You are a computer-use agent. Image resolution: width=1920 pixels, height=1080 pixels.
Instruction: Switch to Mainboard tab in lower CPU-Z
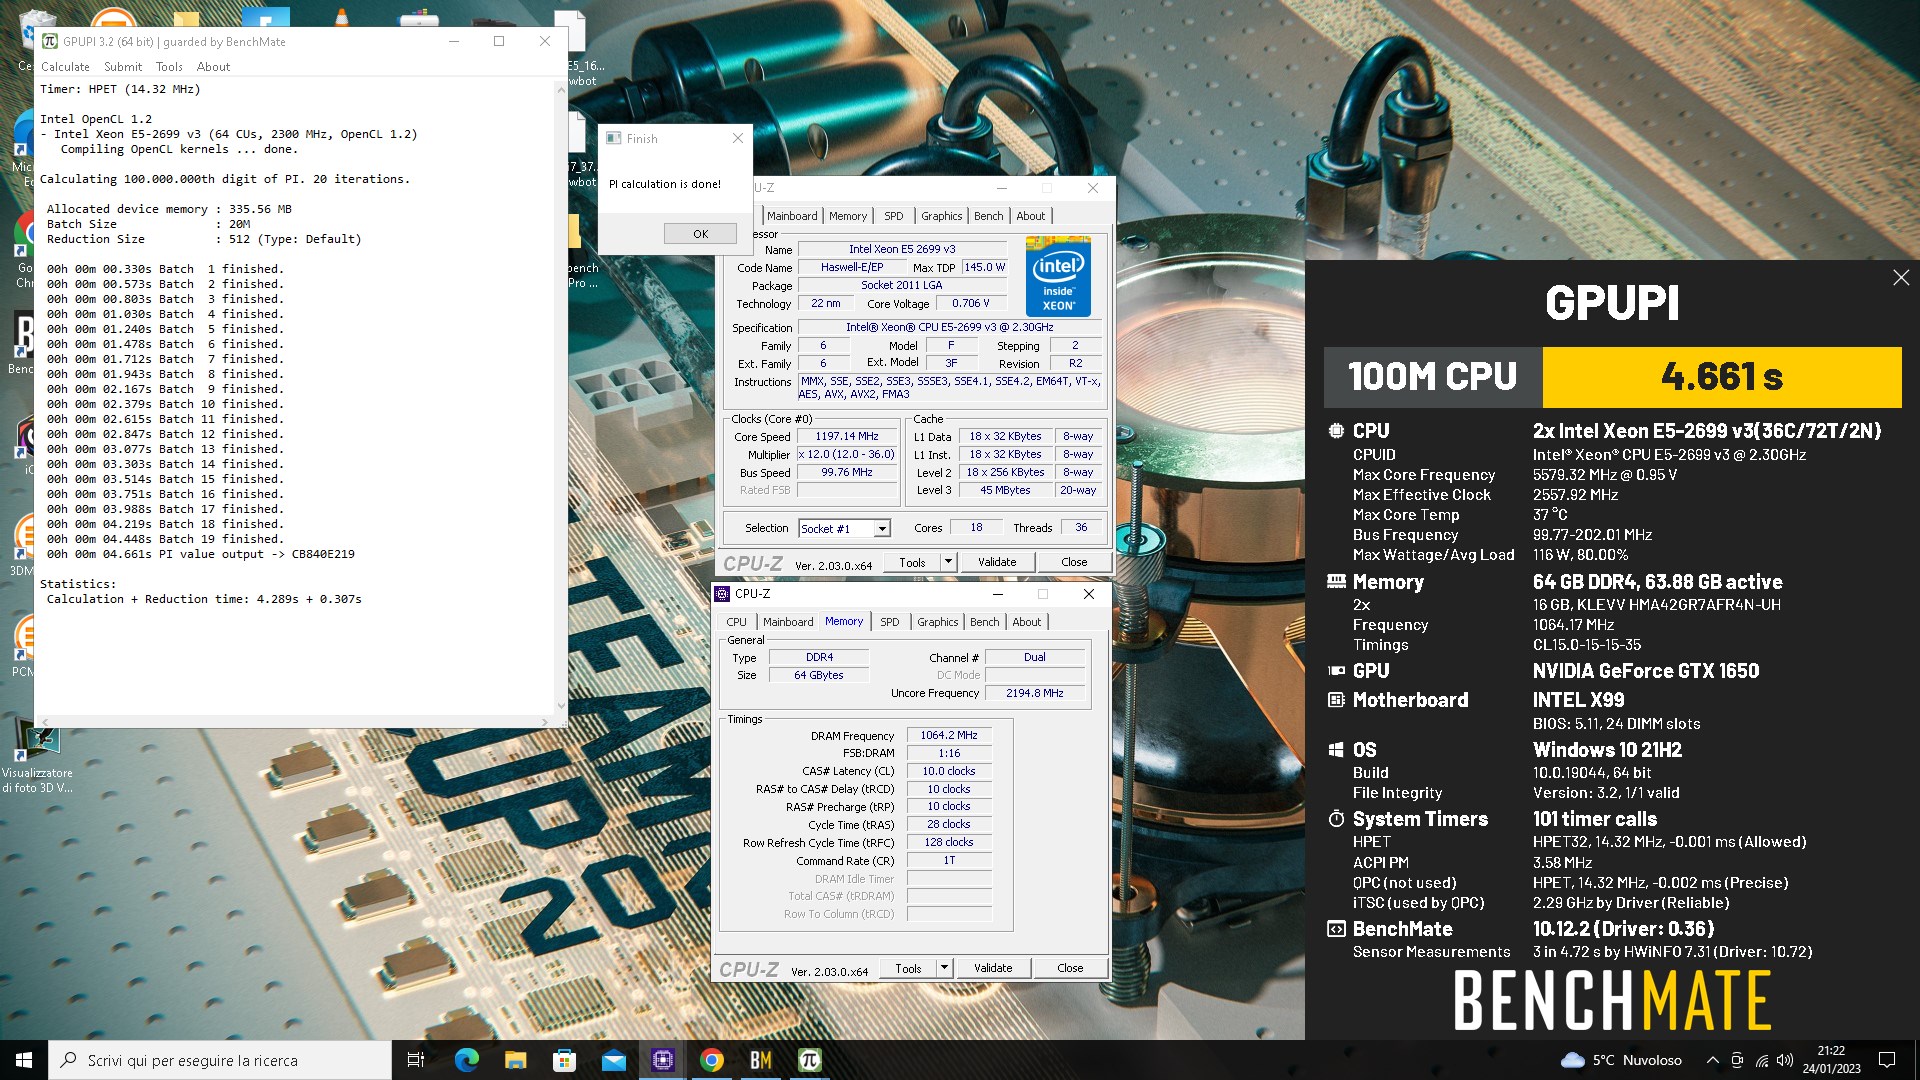coord(788,622)
